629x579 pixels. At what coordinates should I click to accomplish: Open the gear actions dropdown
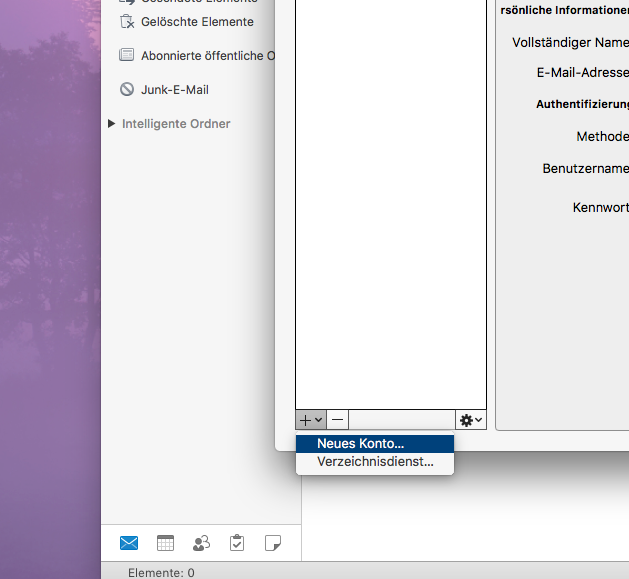470,420
